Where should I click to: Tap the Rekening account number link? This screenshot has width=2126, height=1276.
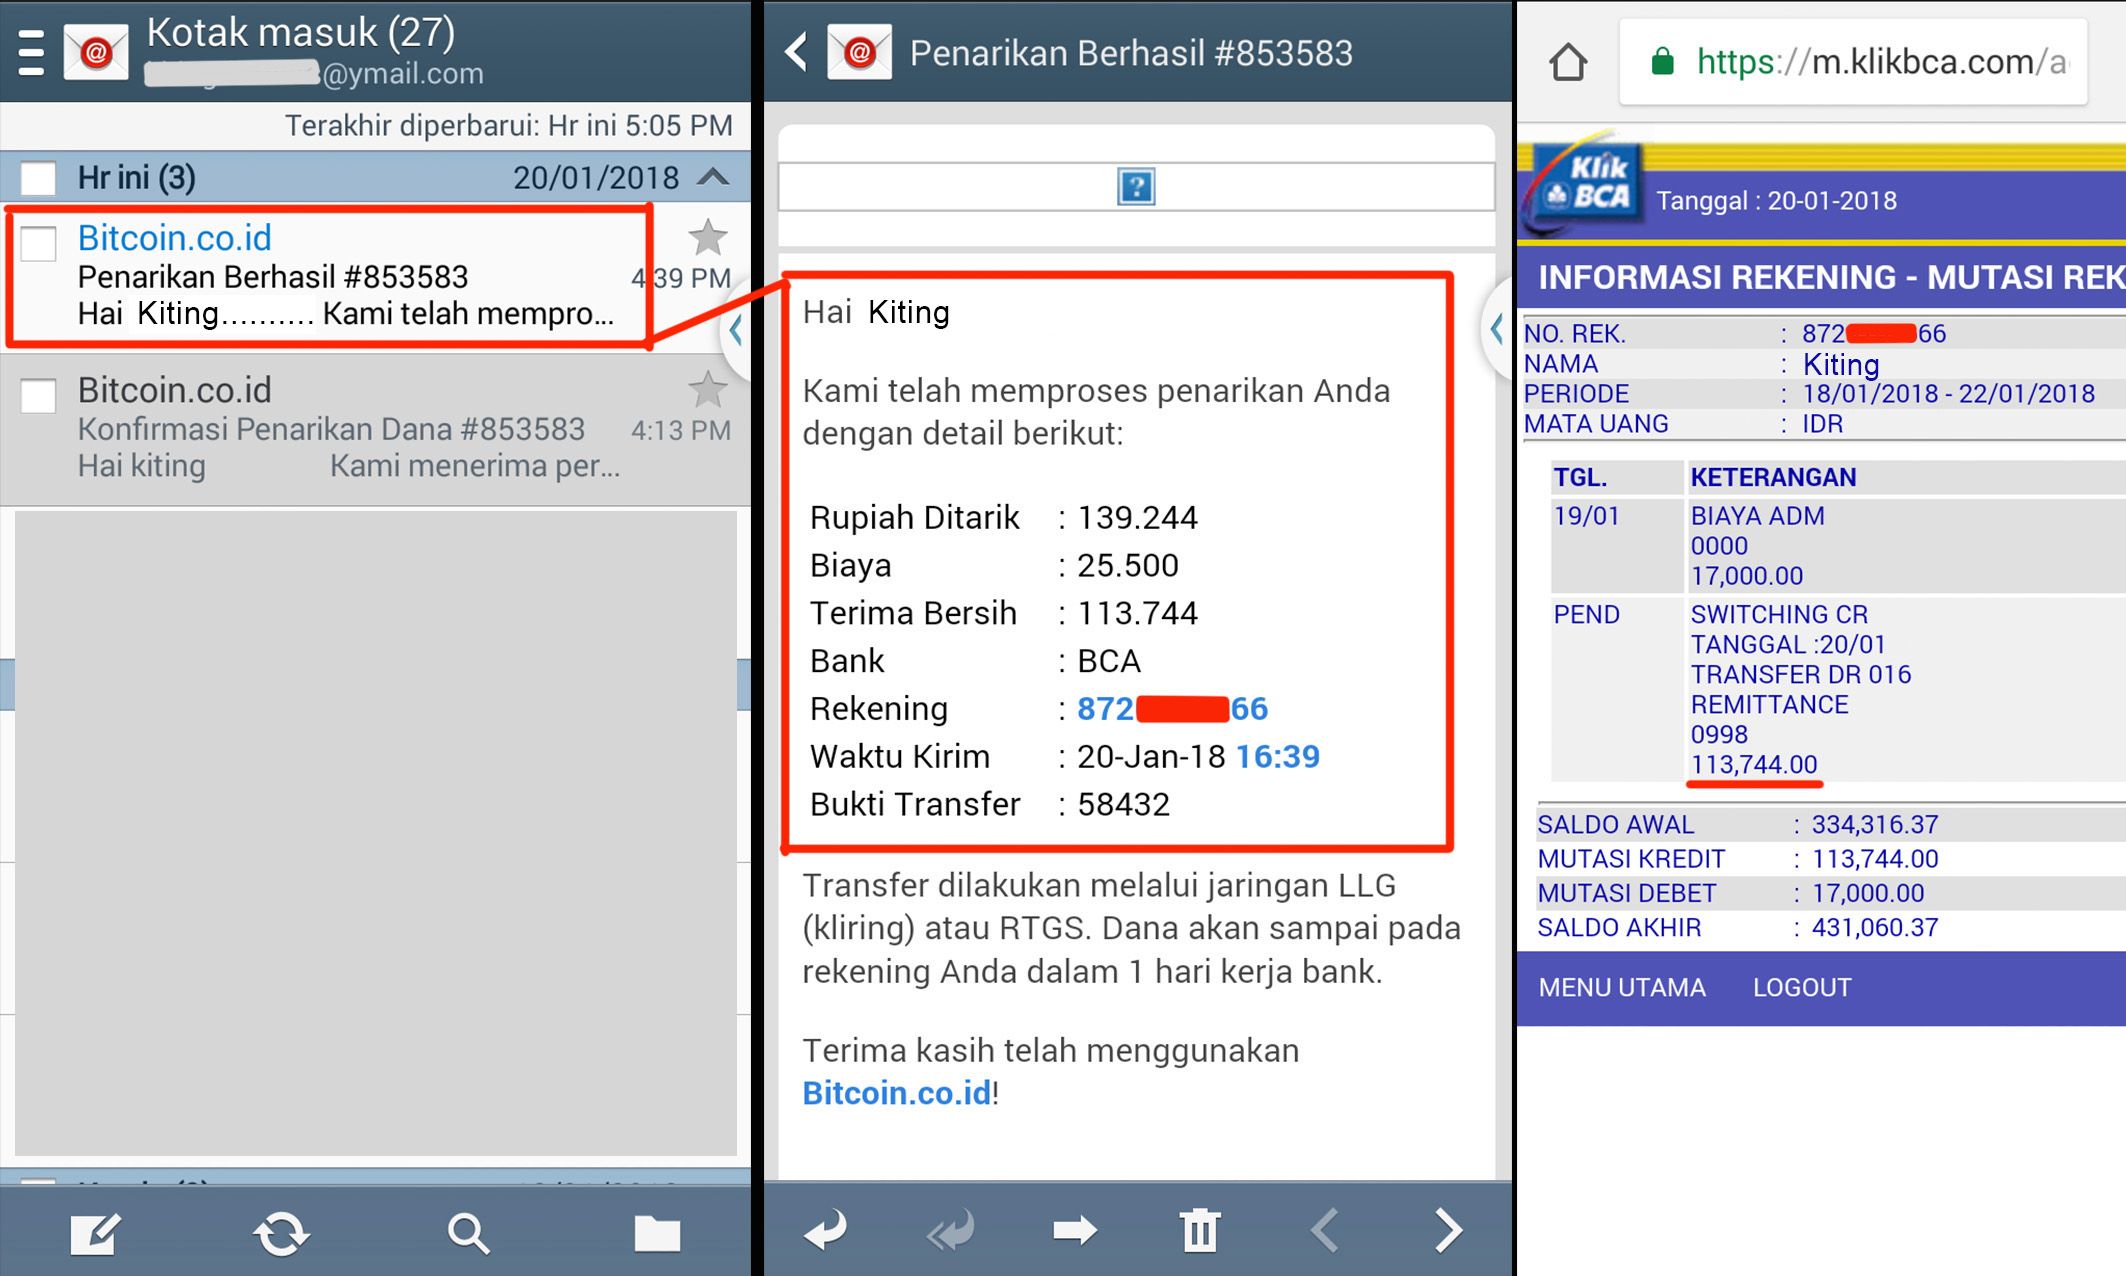pos(1172,708)
